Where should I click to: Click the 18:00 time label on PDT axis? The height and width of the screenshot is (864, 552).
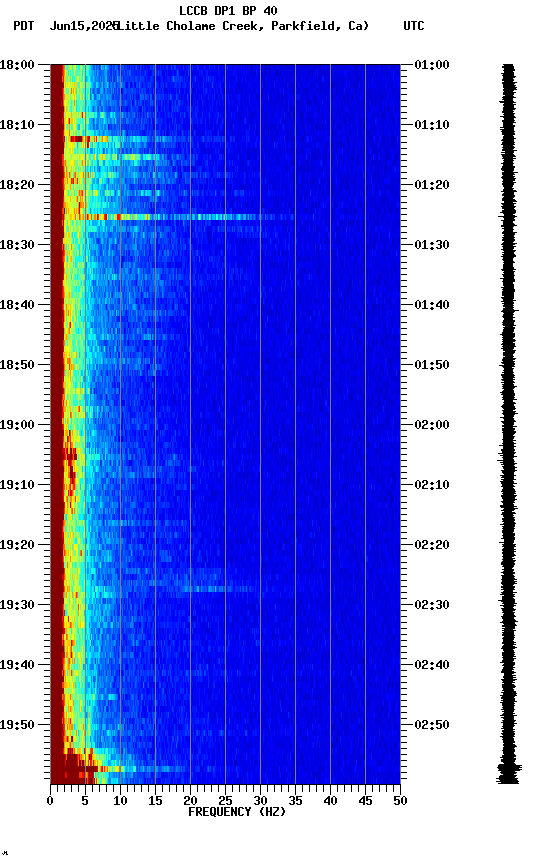[x=17, y=64]
